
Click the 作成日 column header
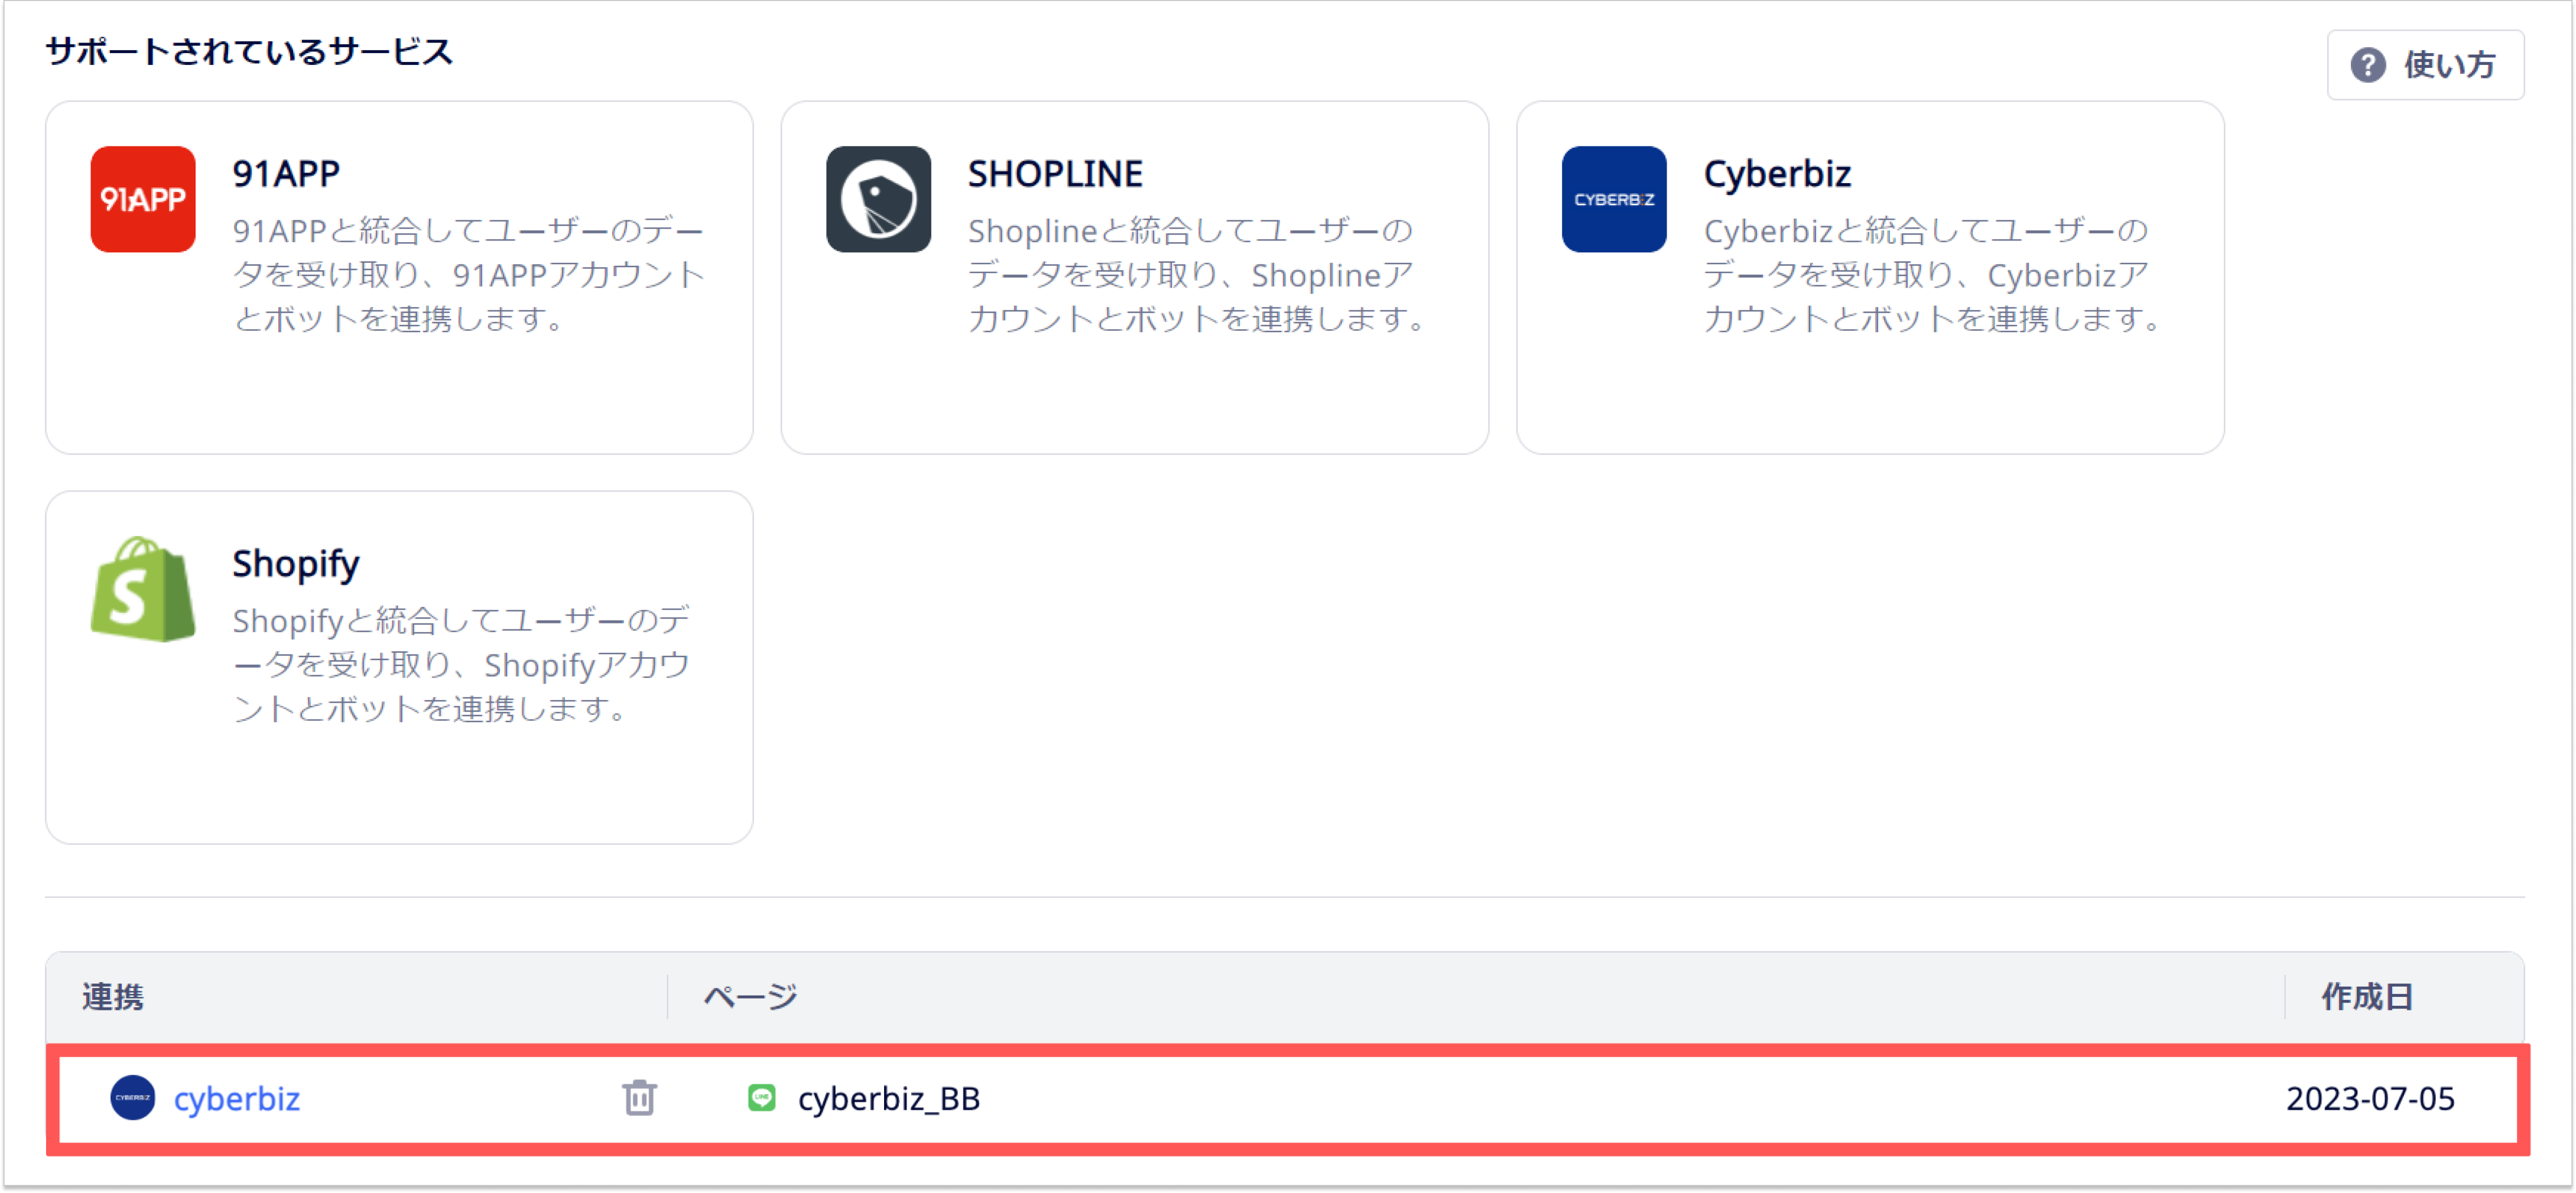click(2367, 997)
